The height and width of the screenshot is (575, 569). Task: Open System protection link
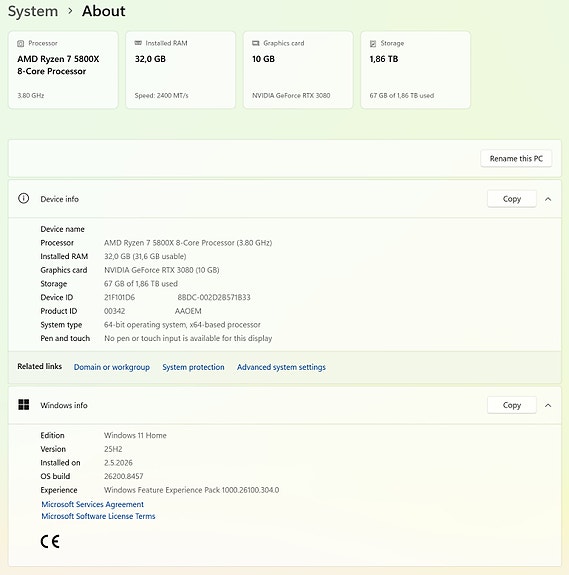(193, 367)
